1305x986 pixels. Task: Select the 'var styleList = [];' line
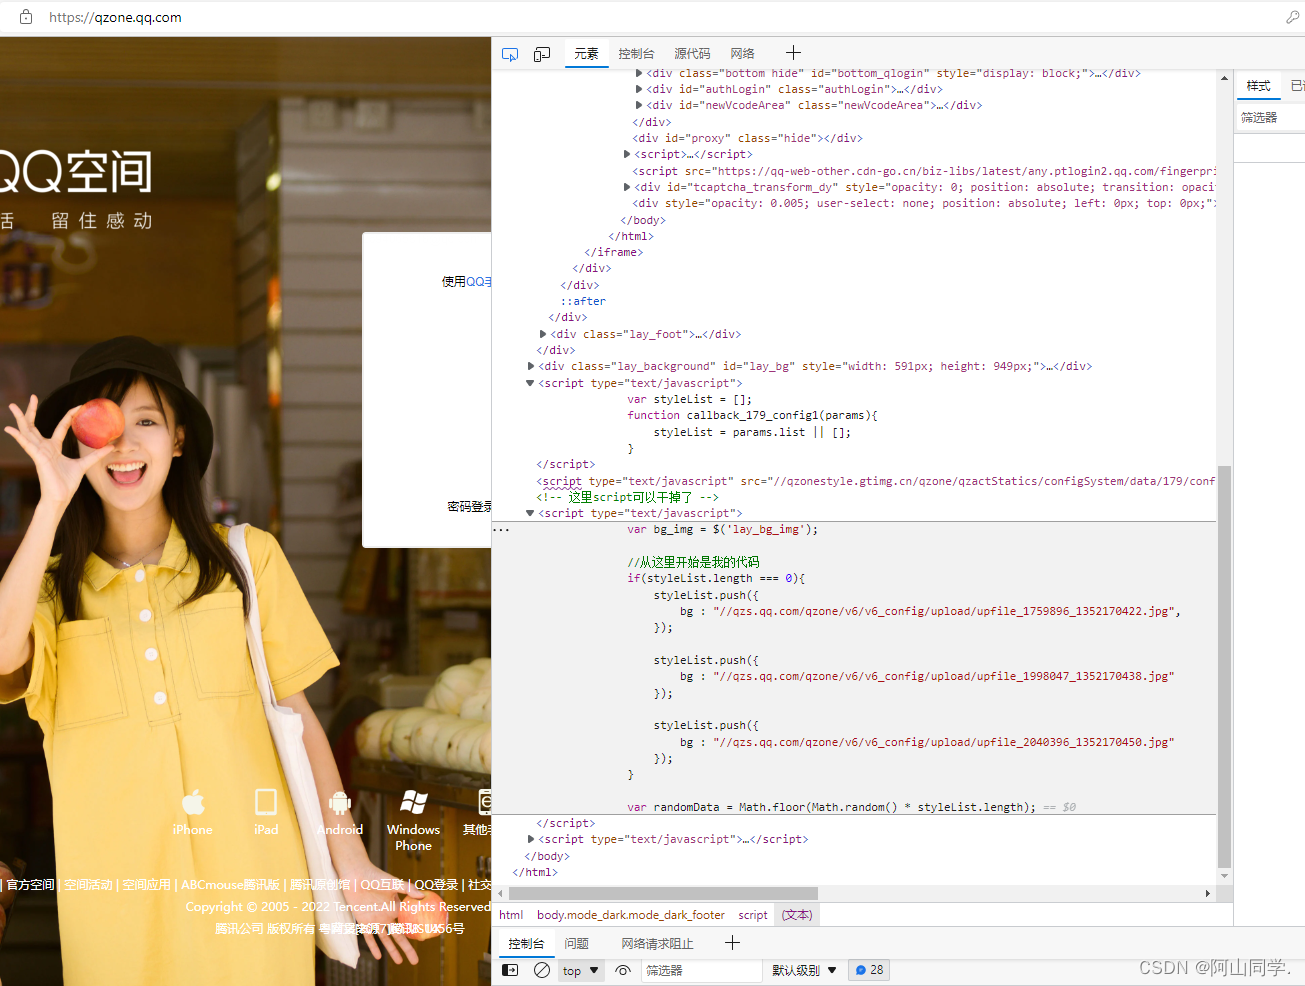[x=689, y=399]
